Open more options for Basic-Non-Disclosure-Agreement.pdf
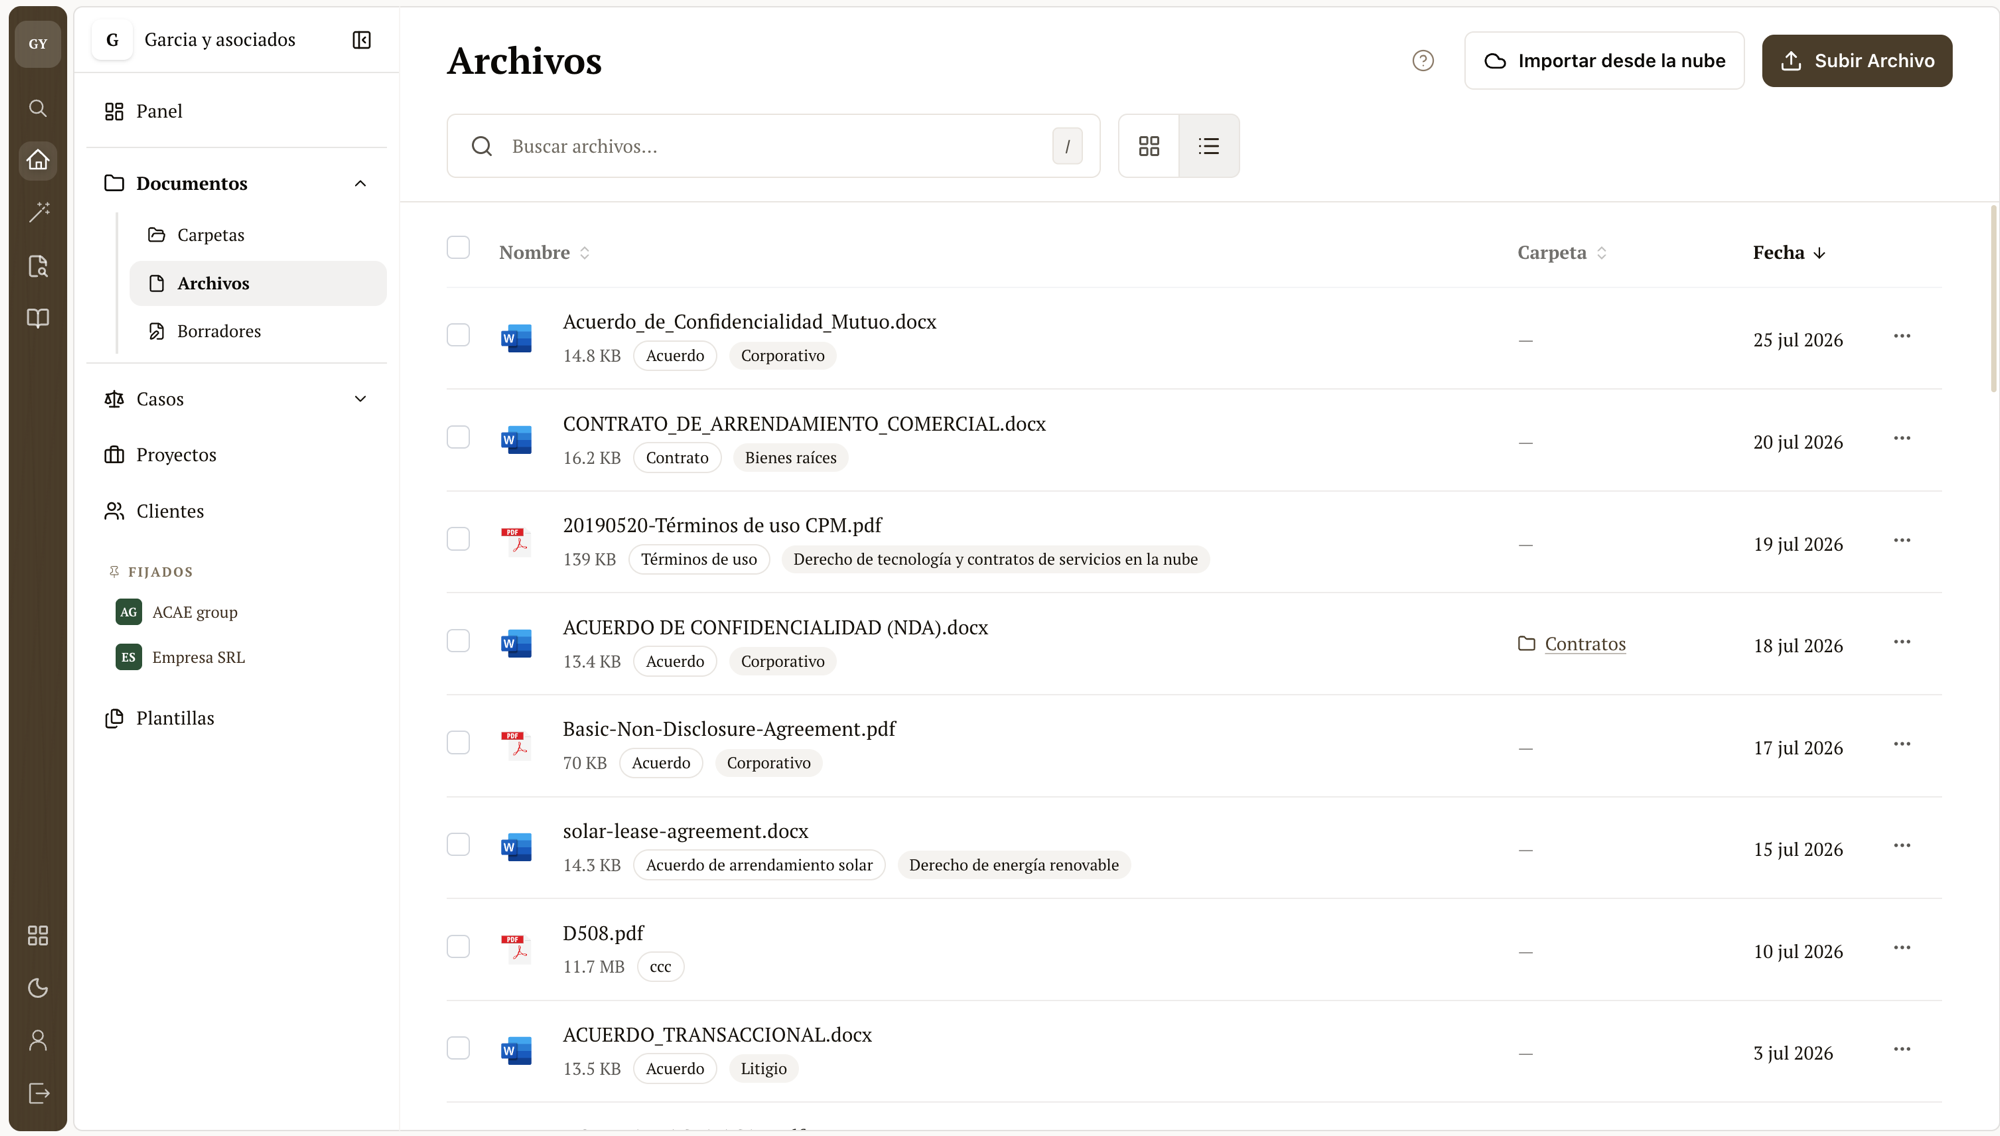2000x1136 pixels. 1902,745
